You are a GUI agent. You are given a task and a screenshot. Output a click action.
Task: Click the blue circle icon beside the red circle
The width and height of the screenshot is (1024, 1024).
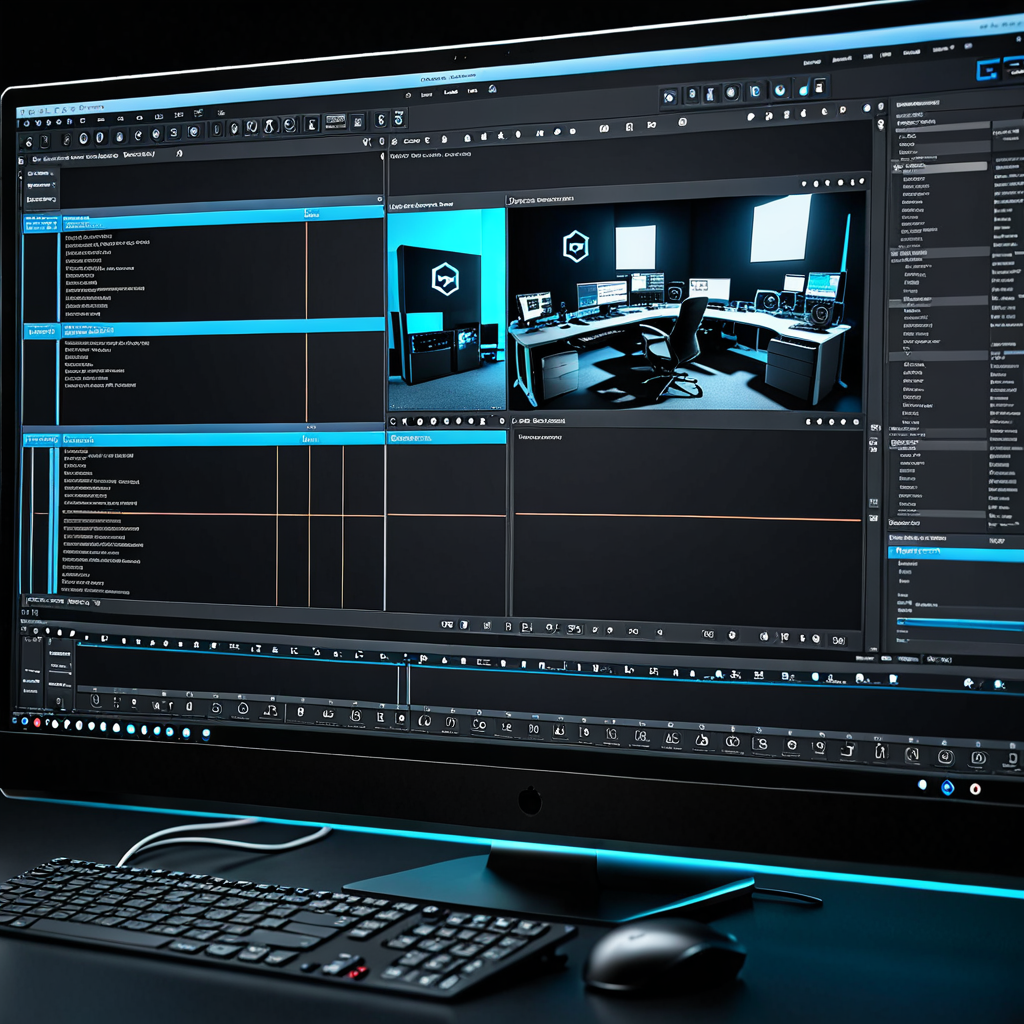tap(948, 787)
